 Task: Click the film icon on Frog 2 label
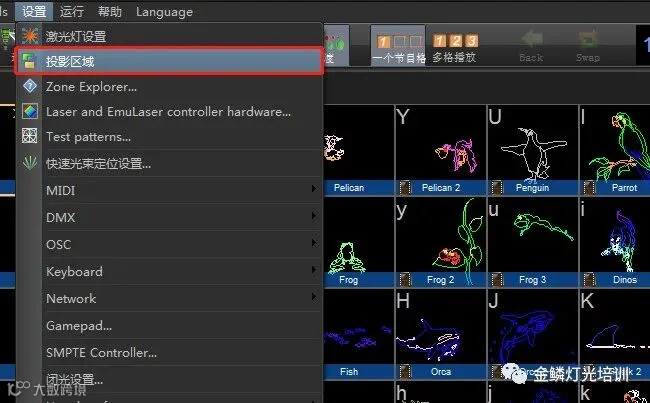click(x=405, y=280)
